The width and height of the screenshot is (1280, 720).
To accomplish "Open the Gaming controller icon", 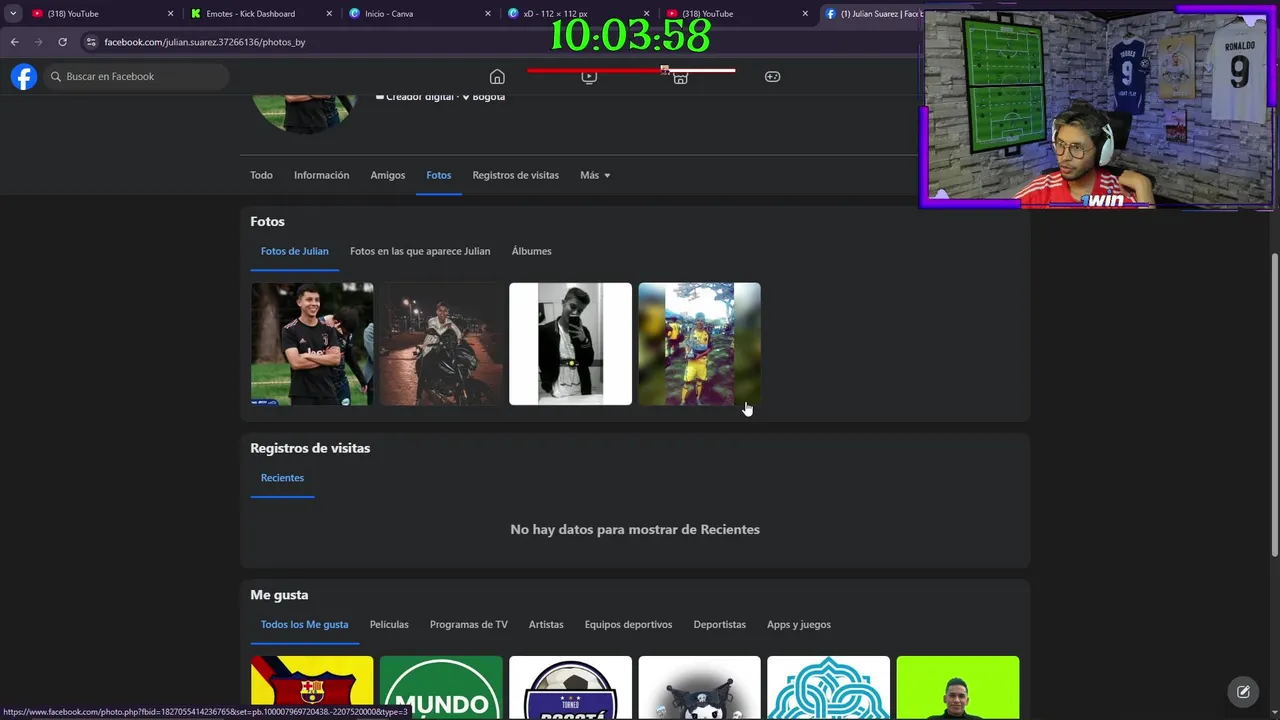I will tap(772, 77).
